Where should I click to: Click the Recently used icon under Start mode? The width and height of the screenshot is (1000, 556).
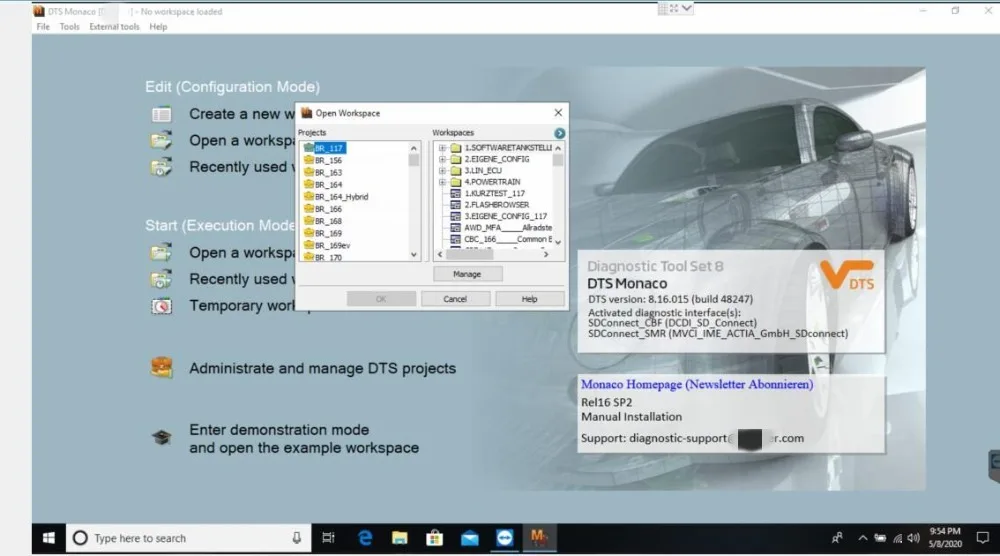161,279
